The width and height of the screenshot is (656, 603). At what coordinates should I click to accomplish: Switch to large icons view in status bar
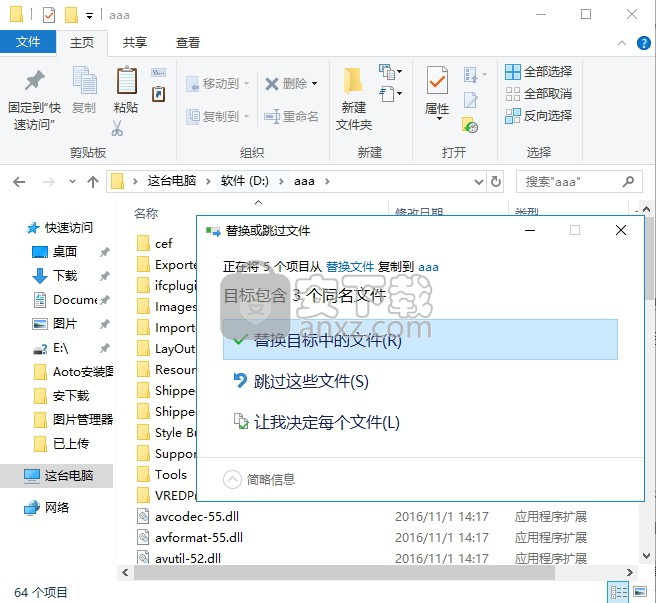640,592
